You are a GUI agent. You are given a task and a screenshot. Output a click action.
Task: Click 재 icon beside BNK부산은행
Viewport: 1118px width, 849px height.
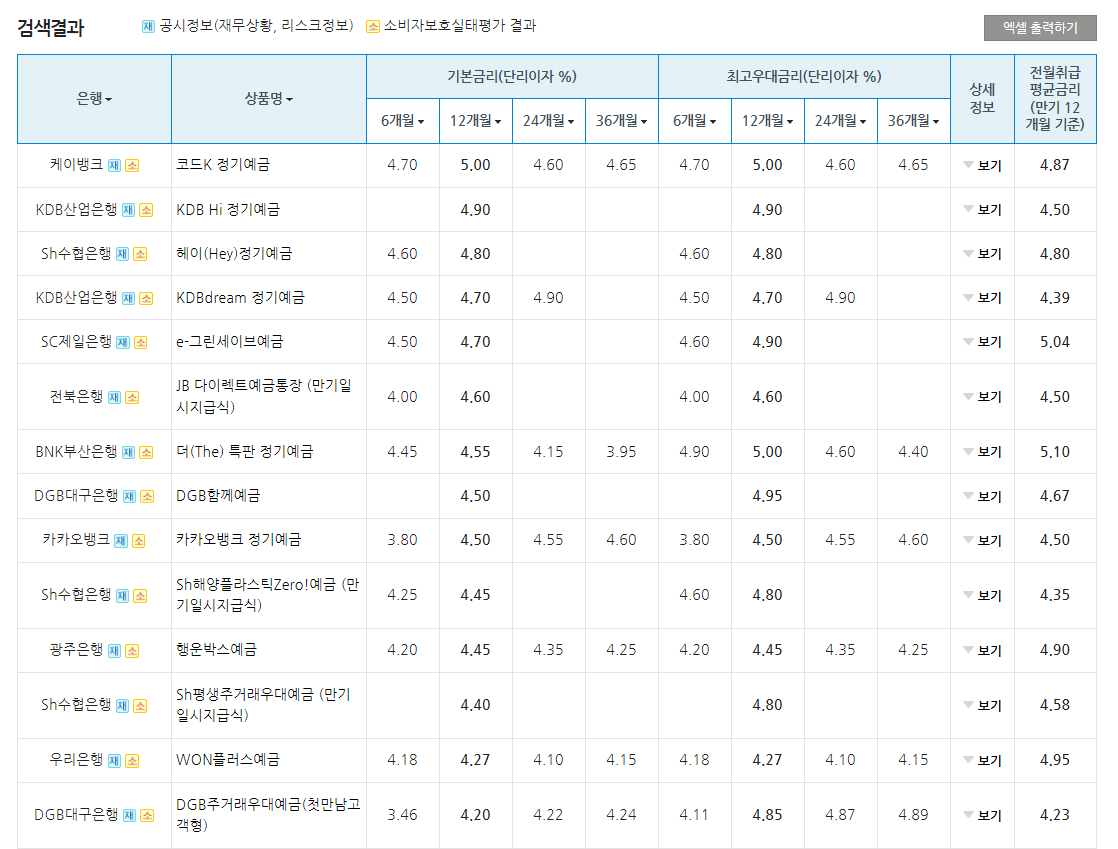pyautogui.click(x=128, y=452)
